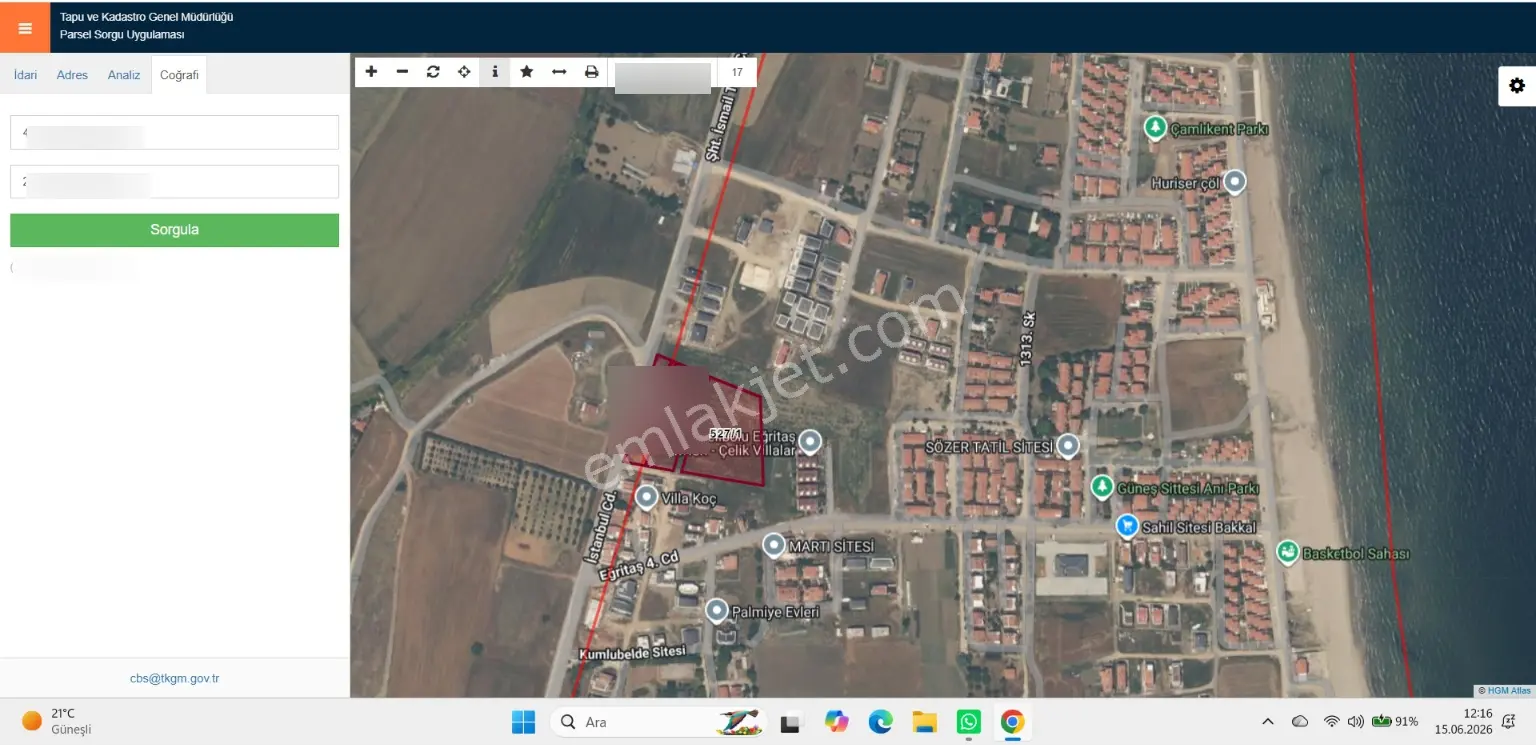Viewport: 1536px width, 745px height.
Task: Click the Villa Koç map pin
Action: 647,497
